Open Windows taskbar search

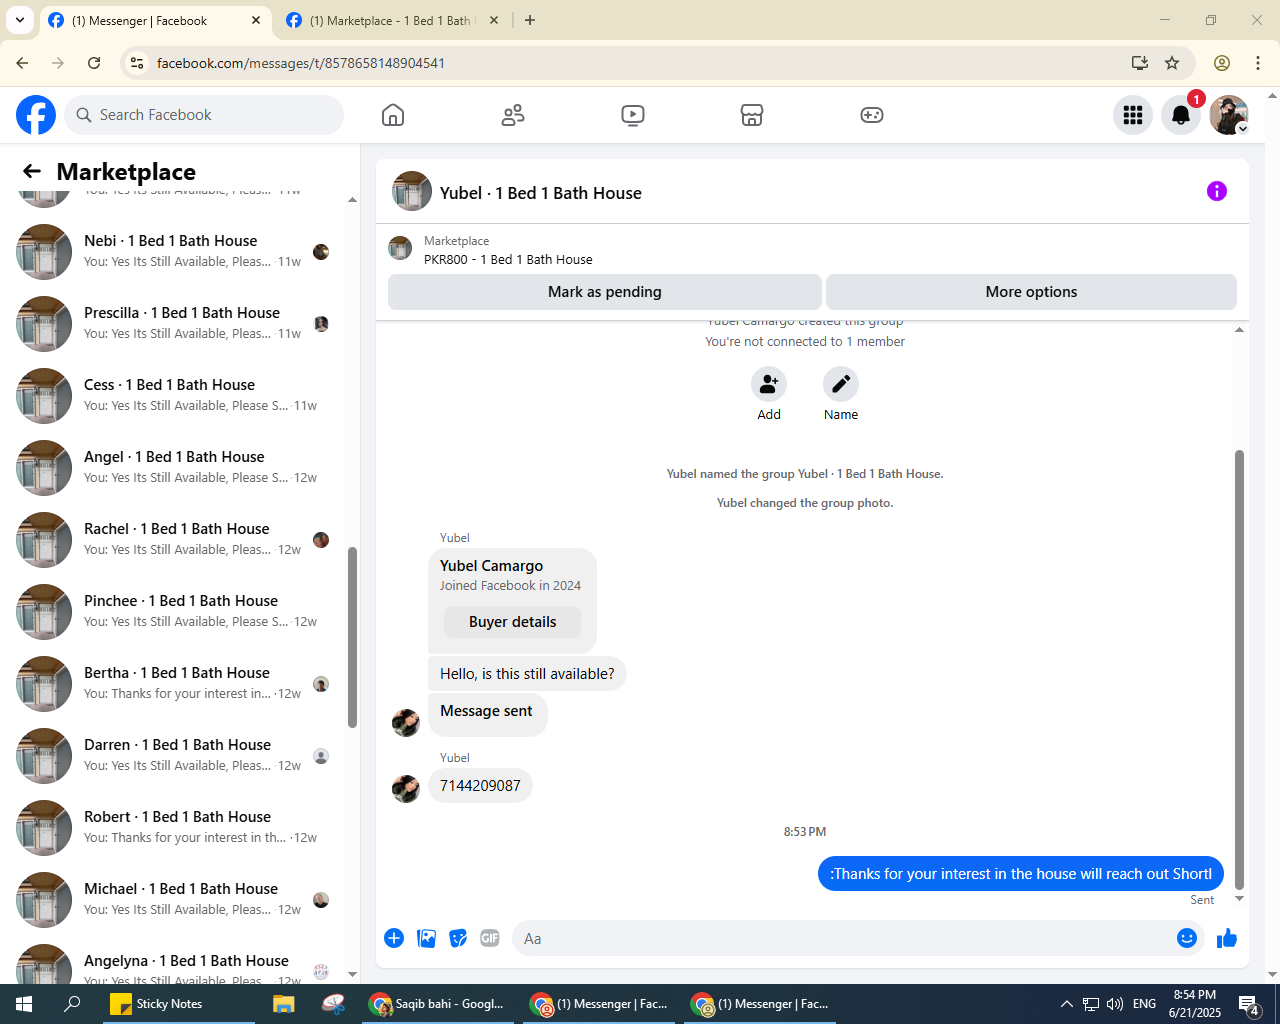(72, 1004)
